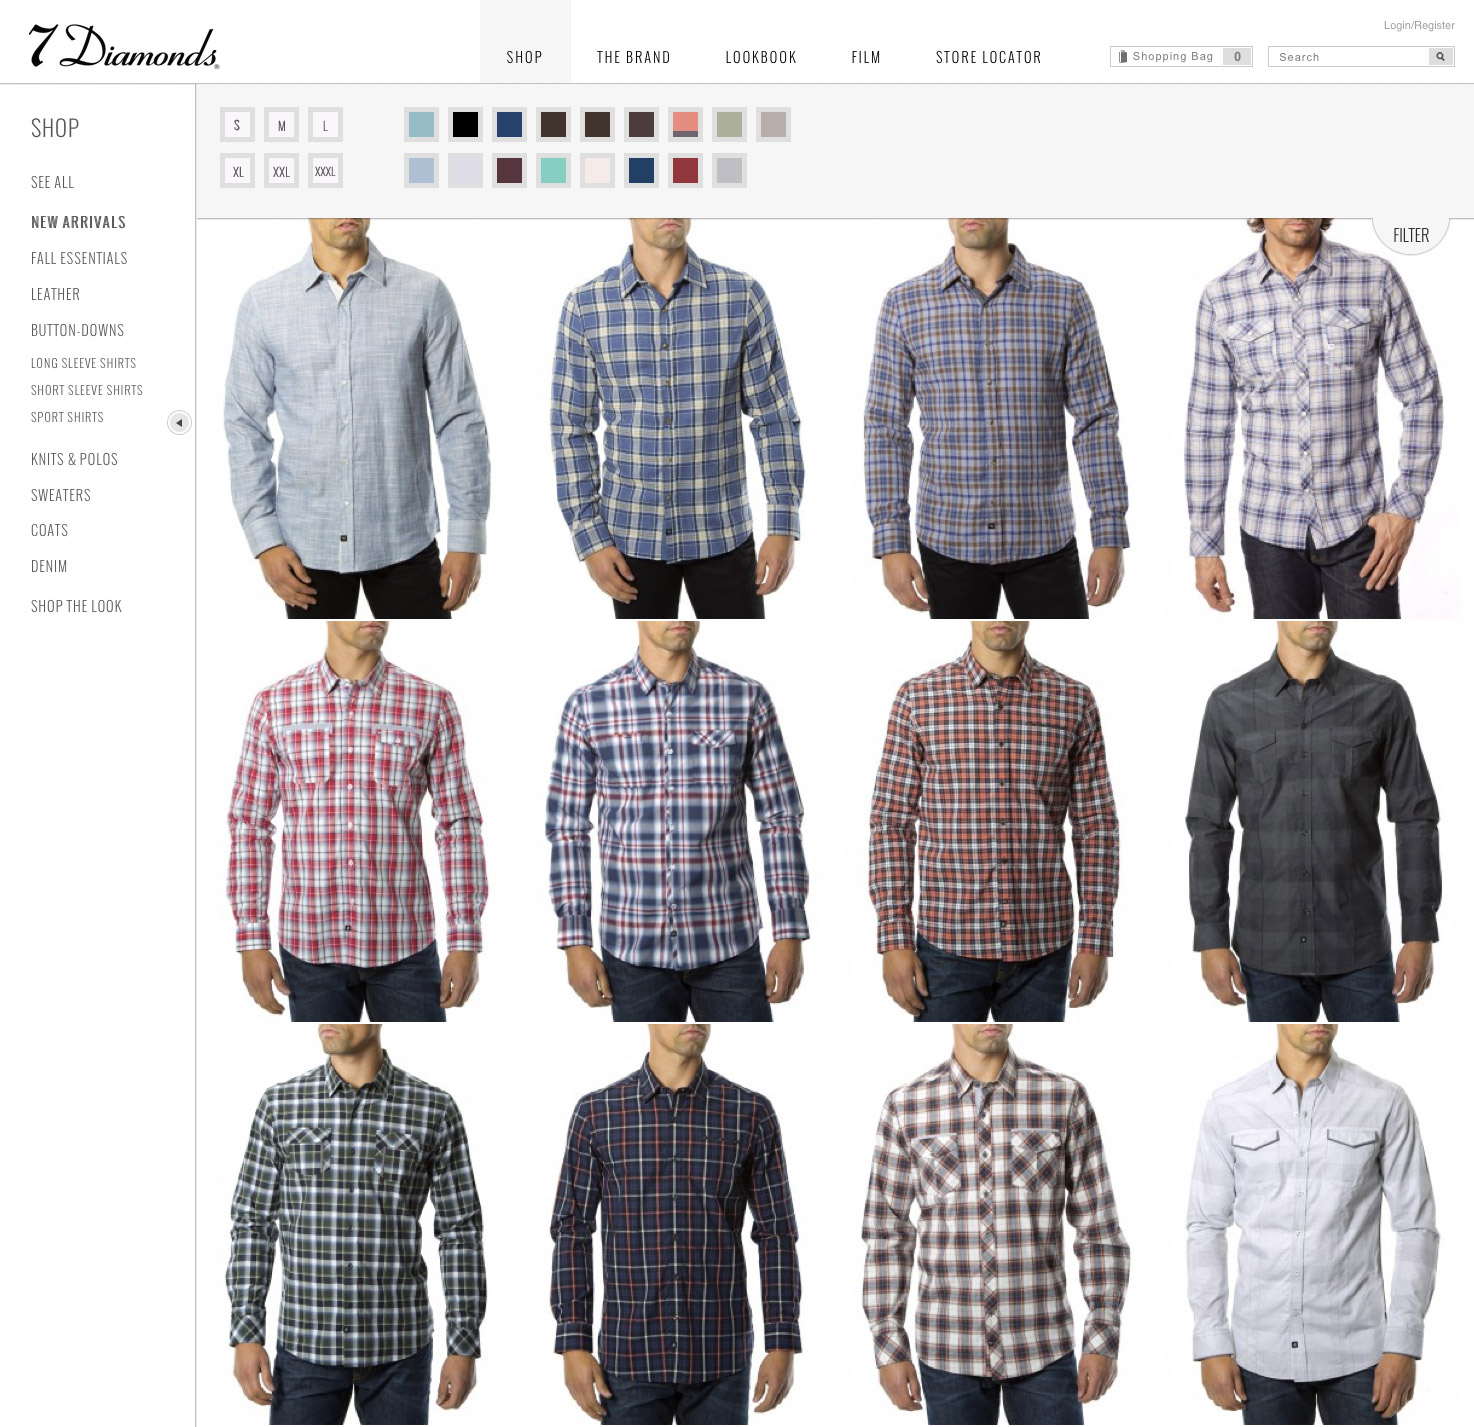
Task: Toggle size L filter
Action: tap(325, 125)
